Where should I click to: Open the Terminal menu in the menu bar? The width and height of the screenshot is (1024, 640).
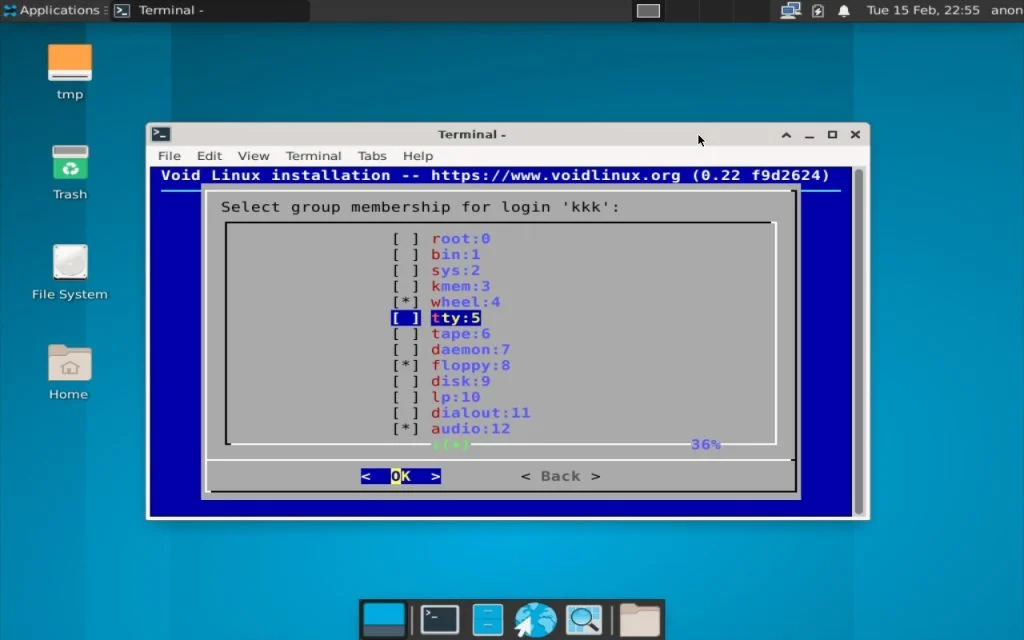tap(313, 155)
